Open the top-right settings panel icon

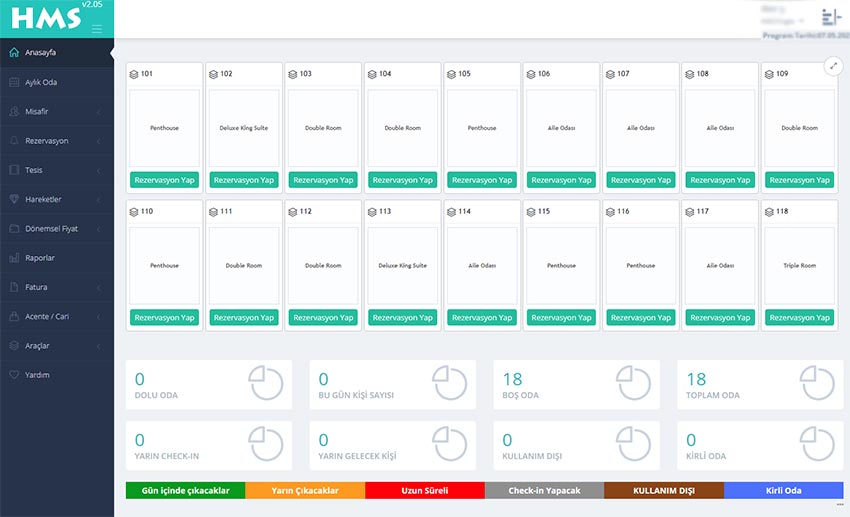pos(831,17)
